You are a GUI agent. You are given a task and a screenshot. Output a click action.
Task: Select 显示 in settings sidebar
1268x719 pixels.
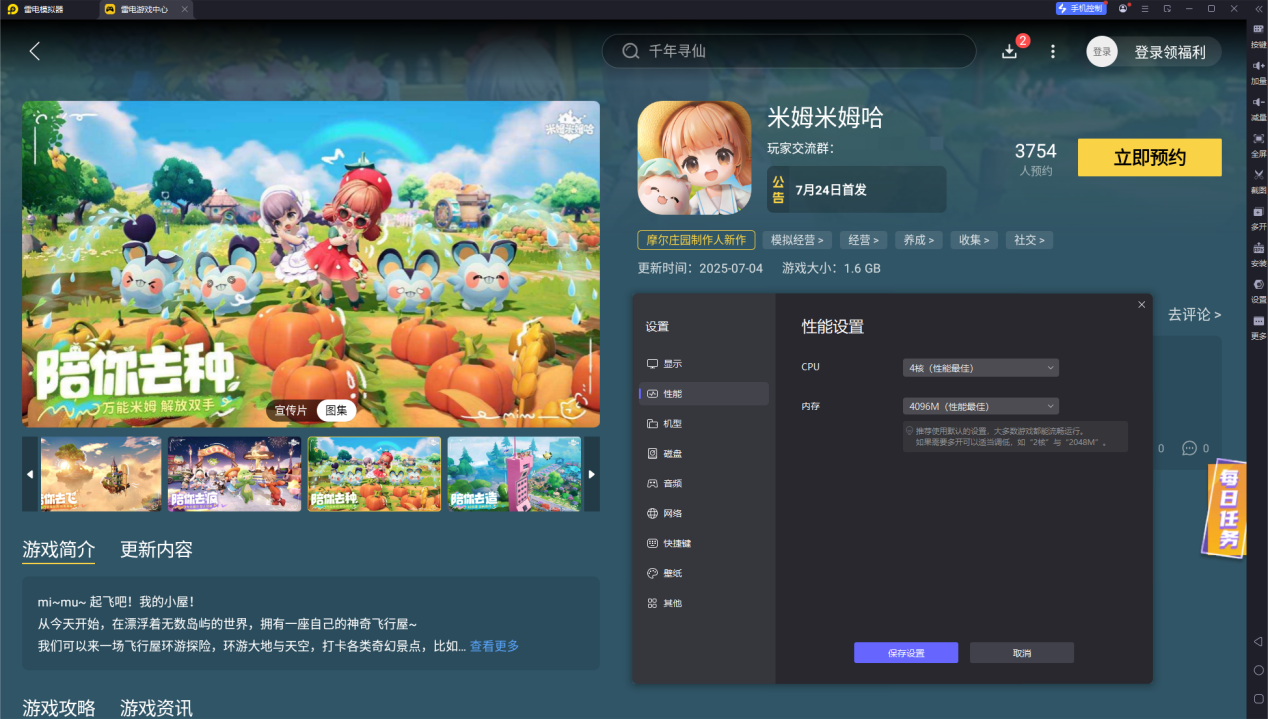click(x=704, y=364)
